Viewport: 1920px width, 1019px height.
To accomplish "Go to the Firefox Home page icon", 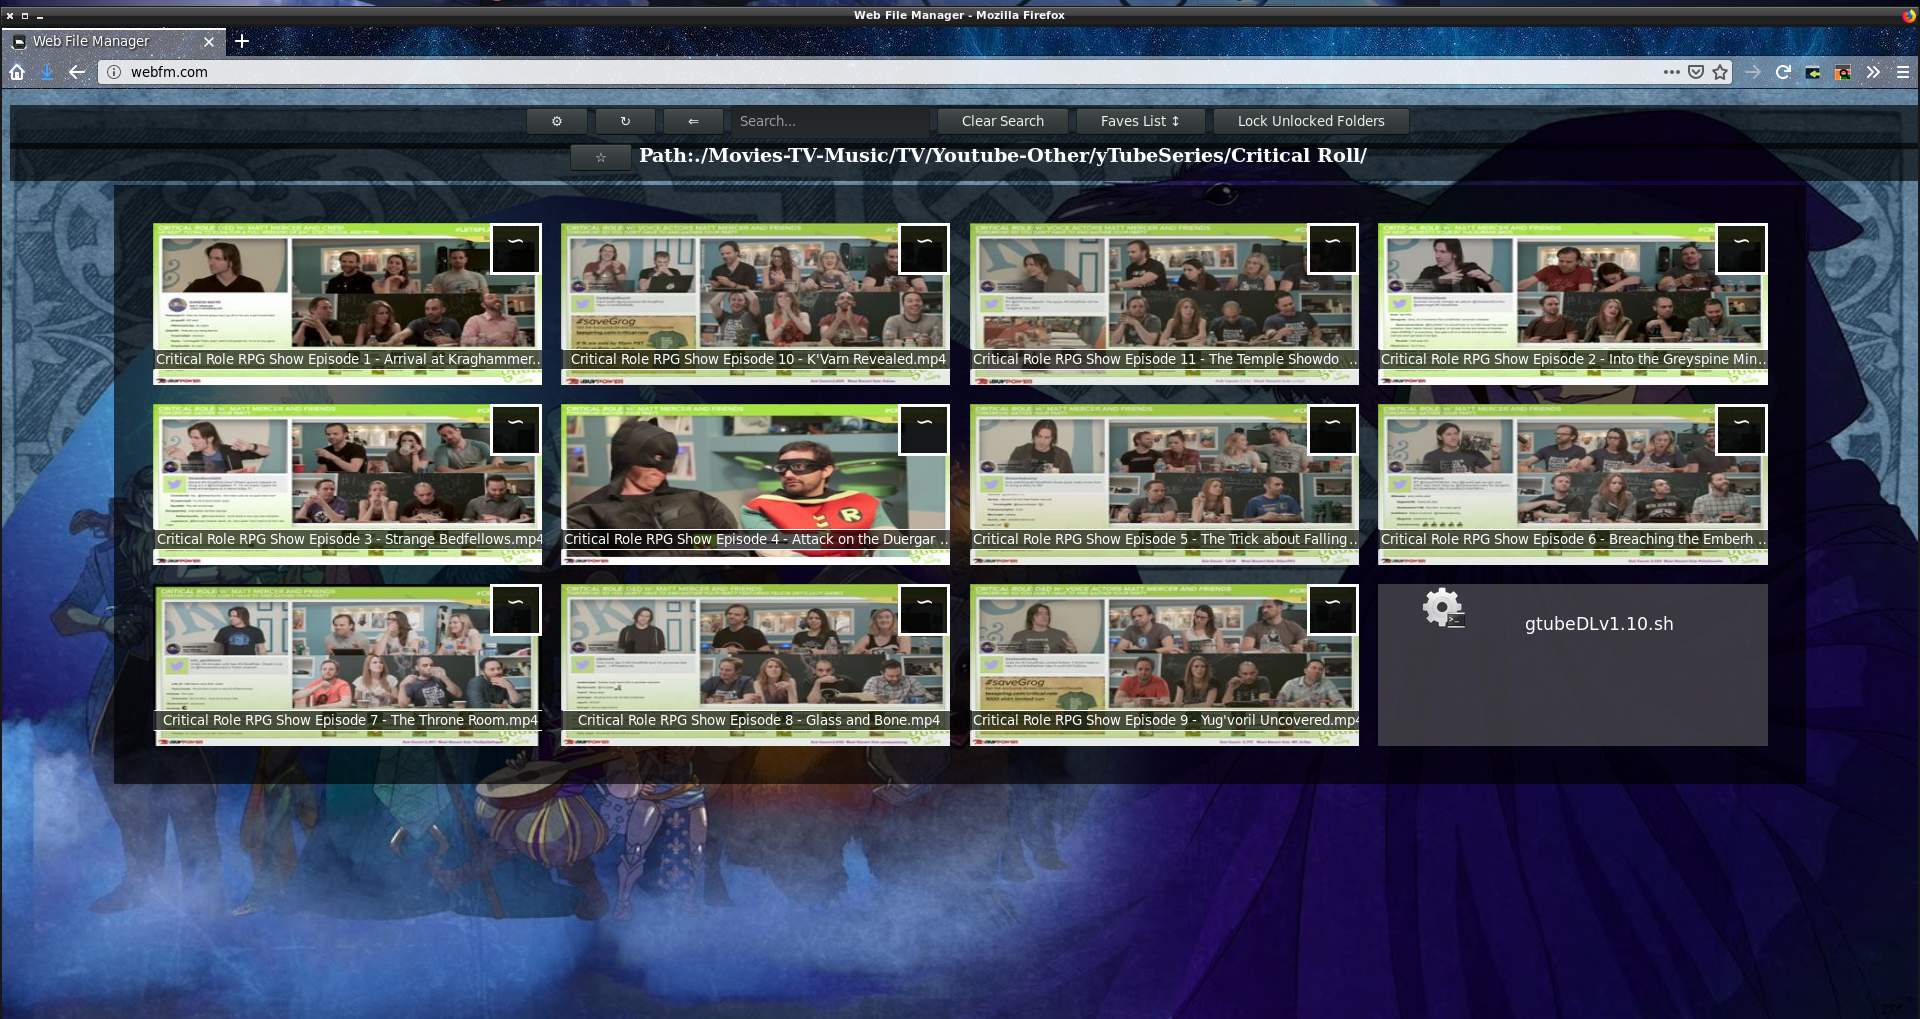I will [17, 72].
